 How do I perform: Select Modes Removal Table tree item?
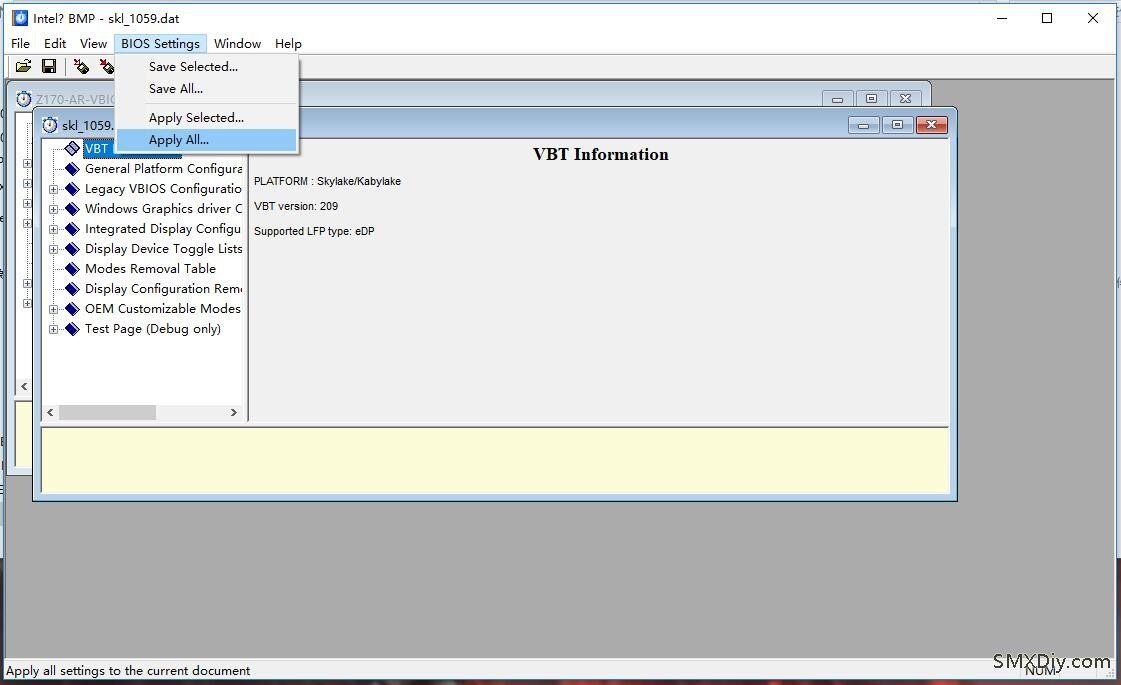point(150,269)
